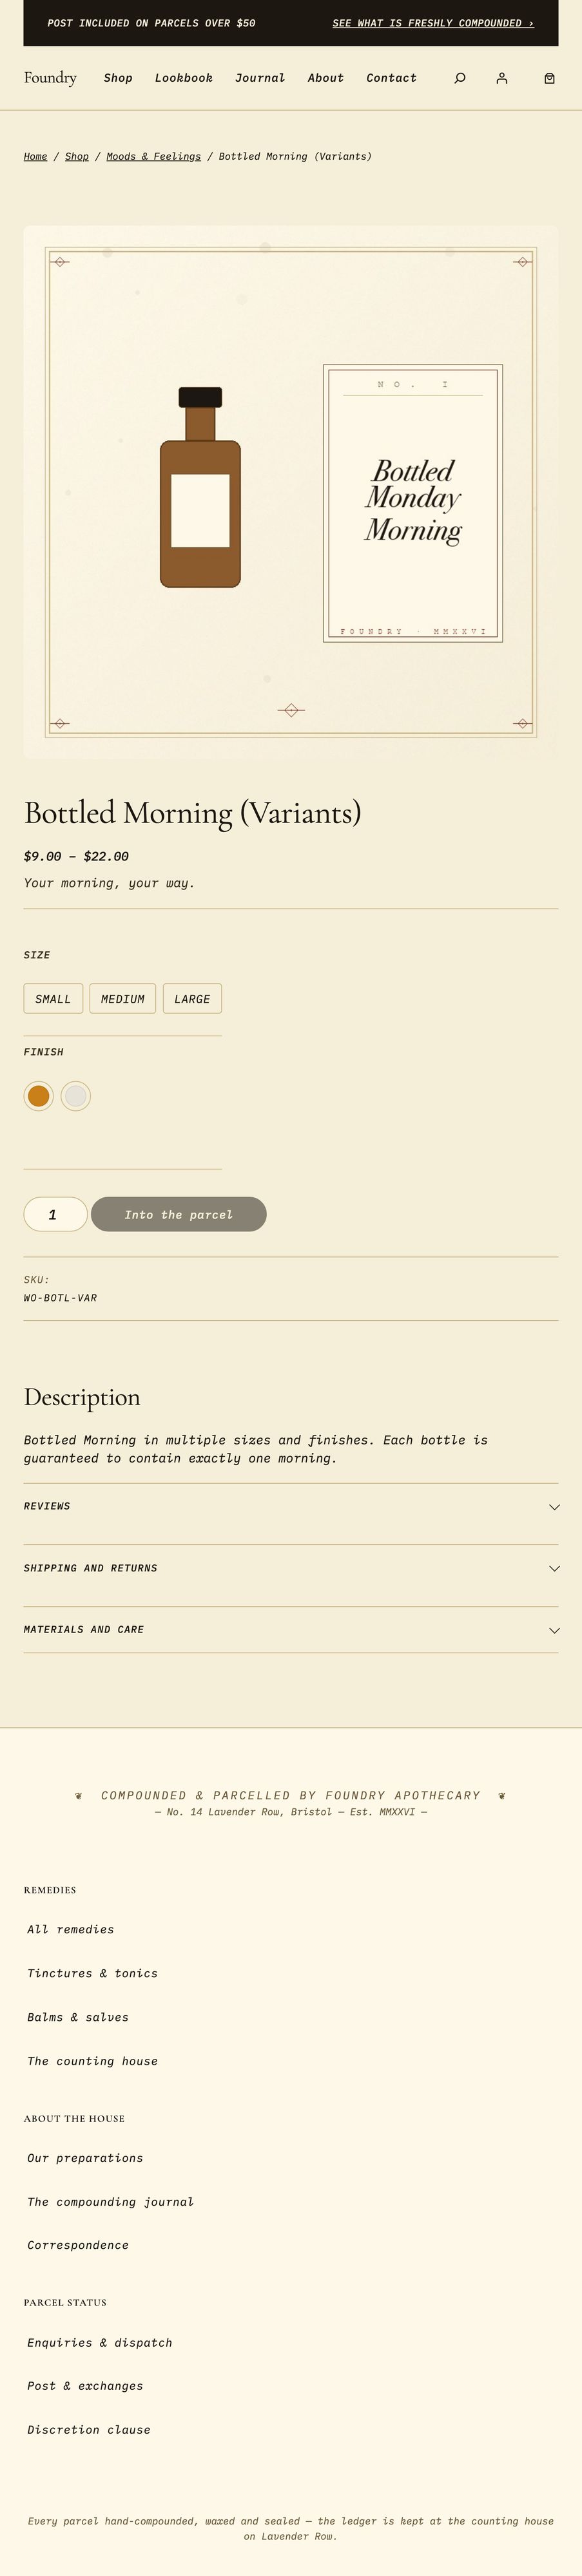
Task: Follow the See what is freshly compounded link
Action: (433, 23)
